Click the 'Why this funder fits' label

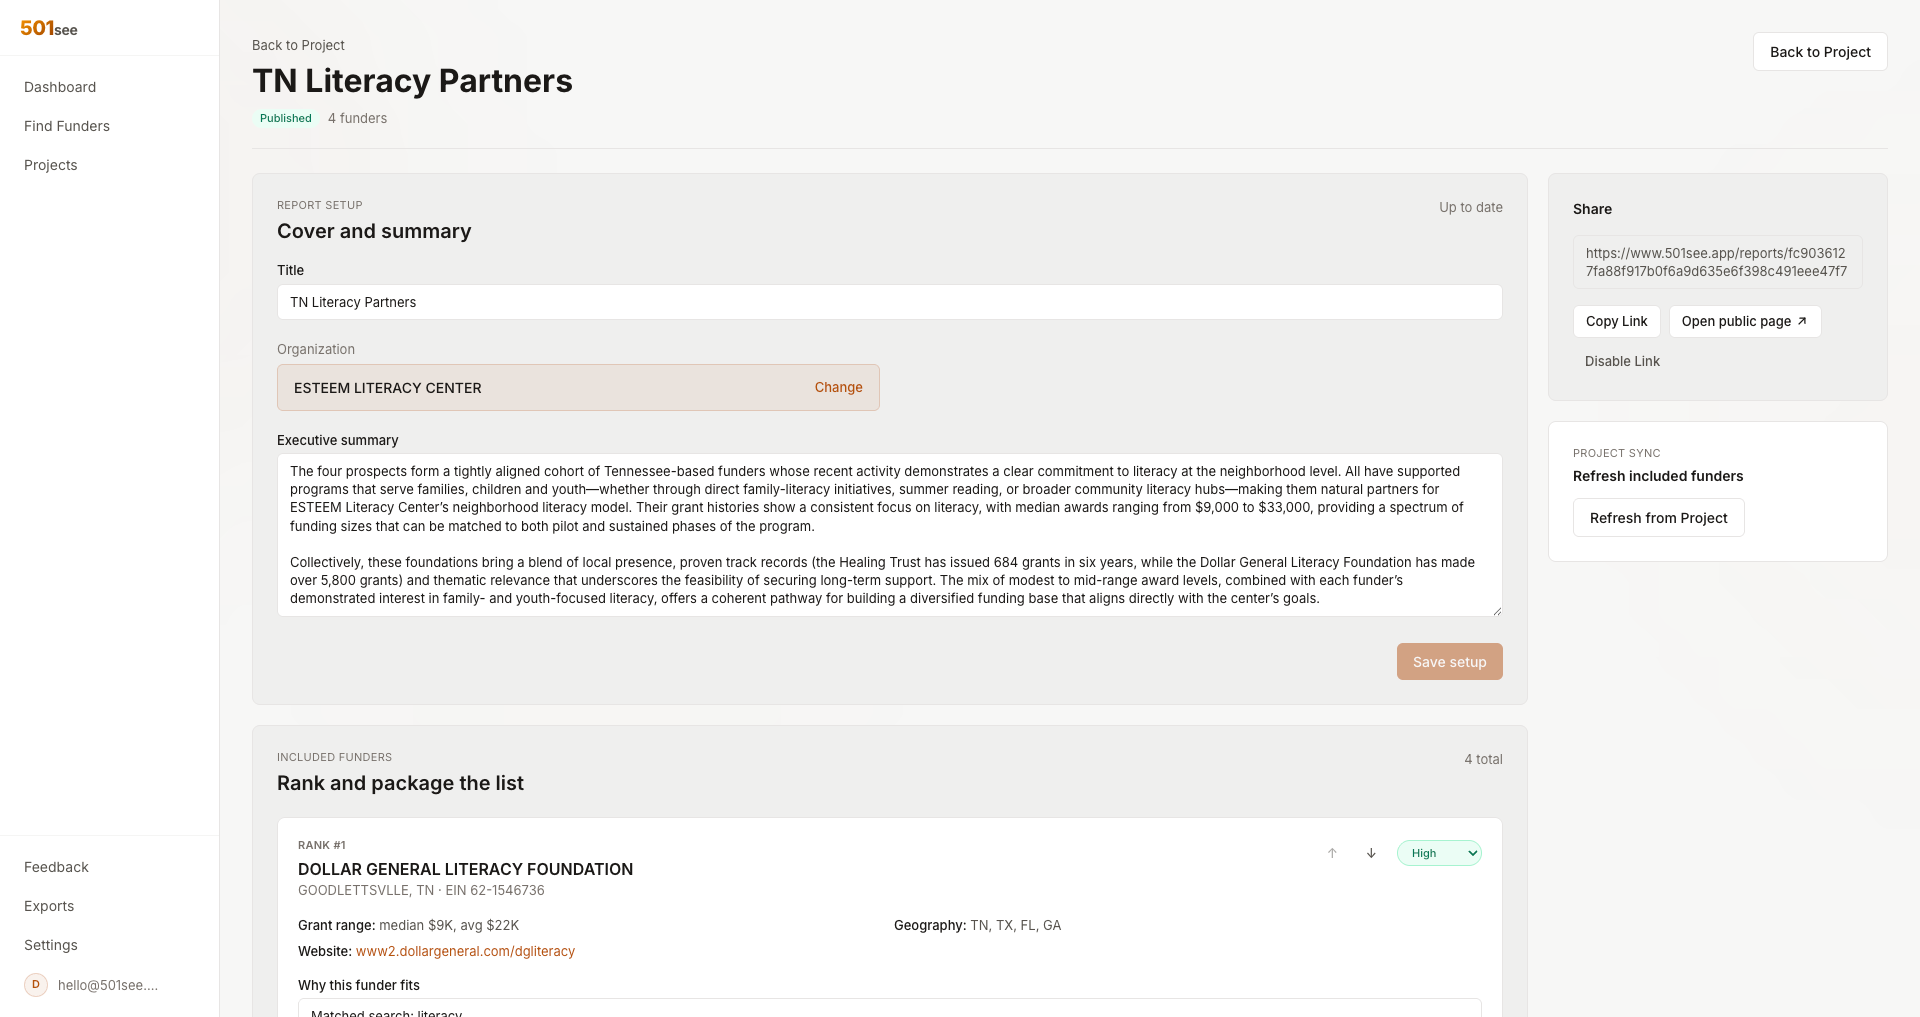pos(359,985)
